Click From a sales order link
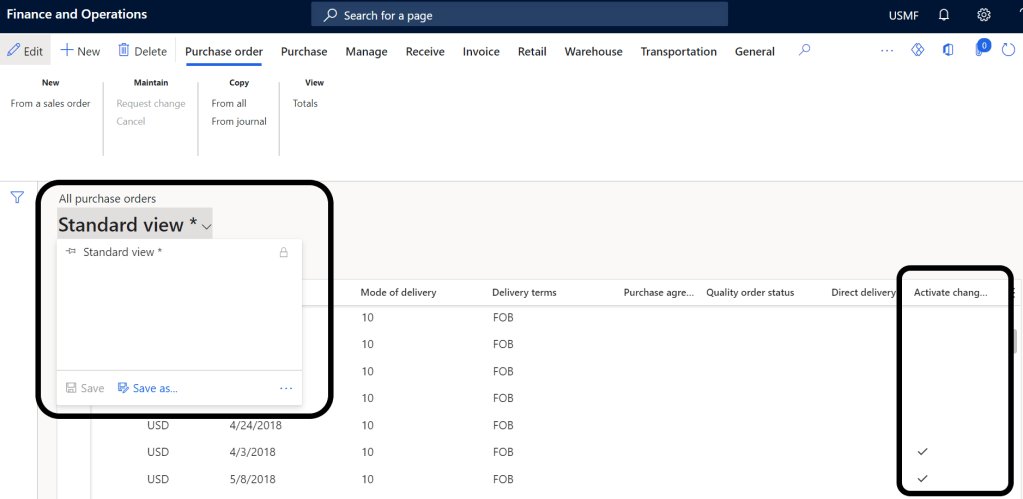Viewport: 1023px width, 499px height. tap(50, 103)
